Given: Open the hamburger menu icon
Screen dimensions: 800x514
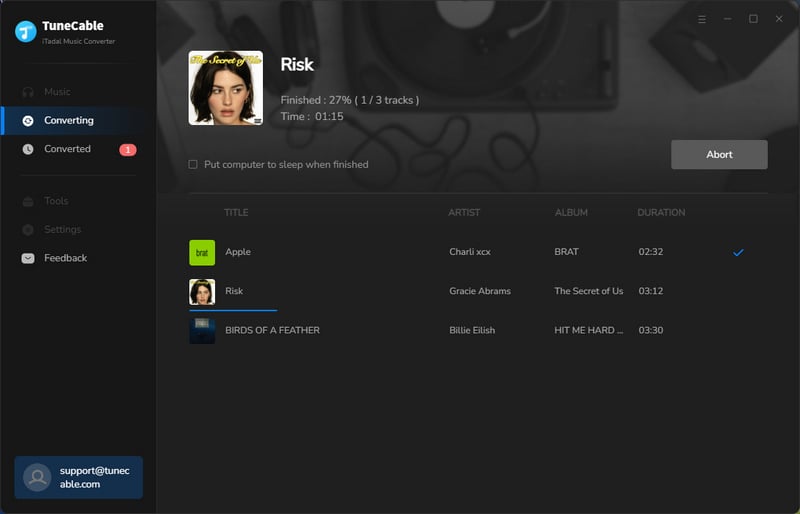Looking at the screenshot, I should pyautogui.click(x=702, y=19).
